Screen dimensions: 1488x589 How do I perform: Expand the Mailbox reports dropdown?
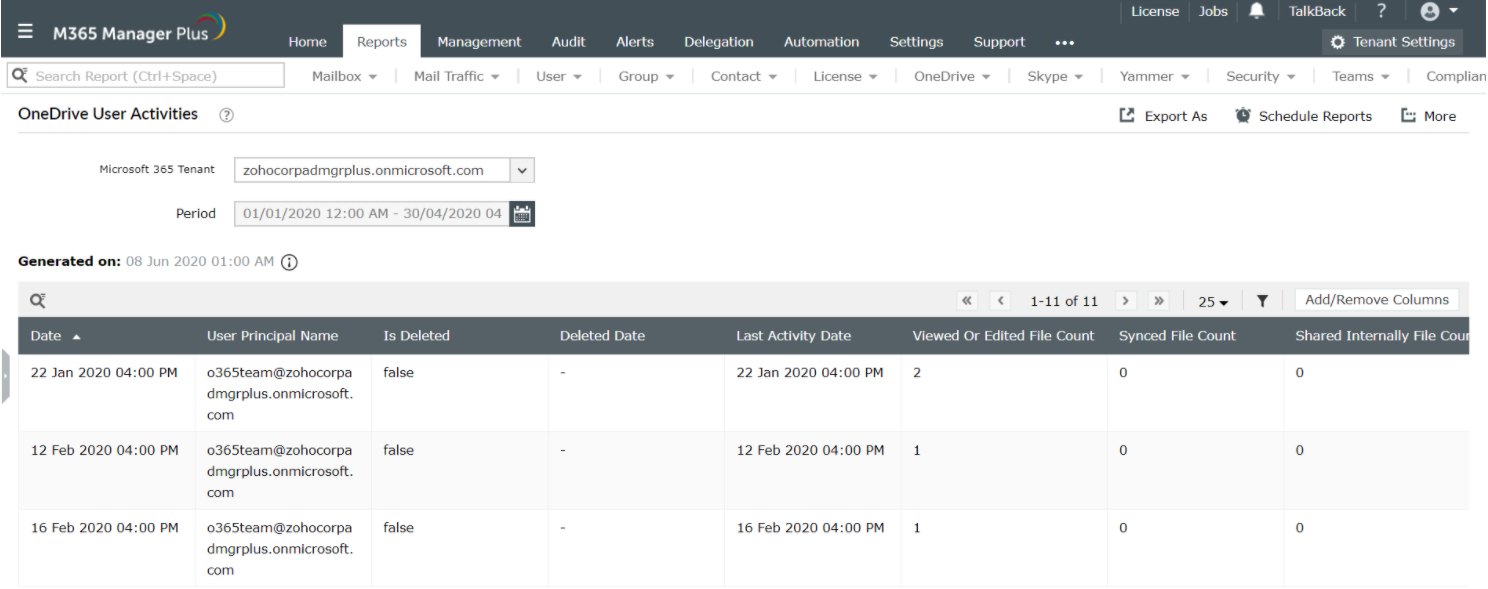(344, 76)
